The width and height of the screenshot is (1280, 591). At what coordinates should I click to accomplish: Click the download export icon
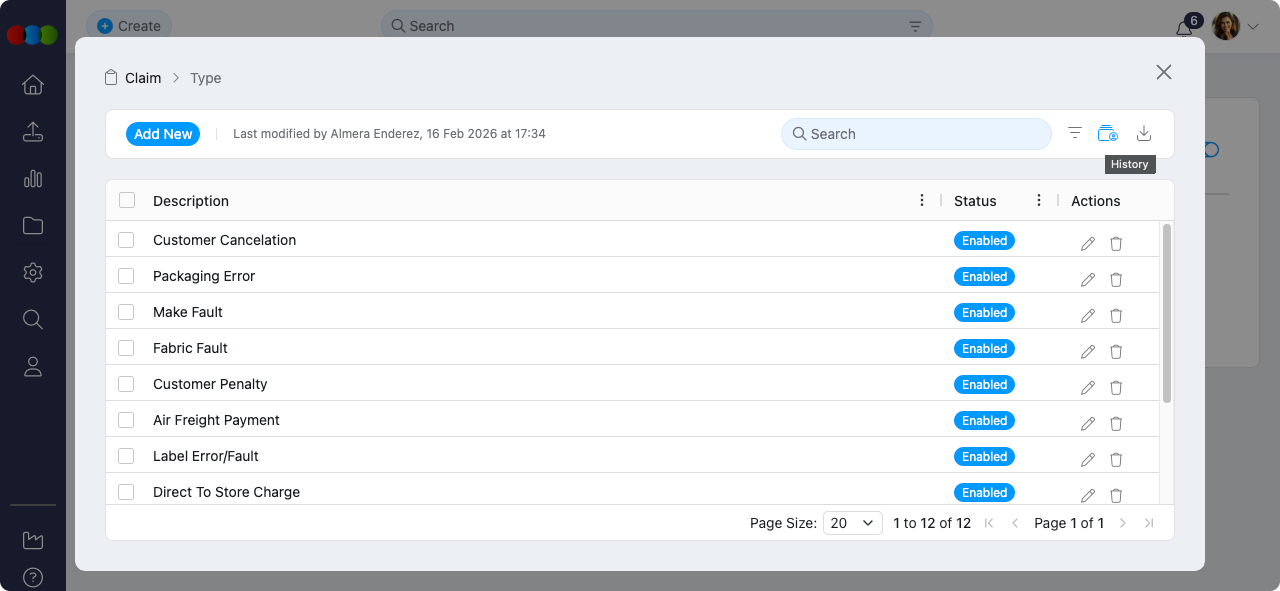pos(1144,134)
